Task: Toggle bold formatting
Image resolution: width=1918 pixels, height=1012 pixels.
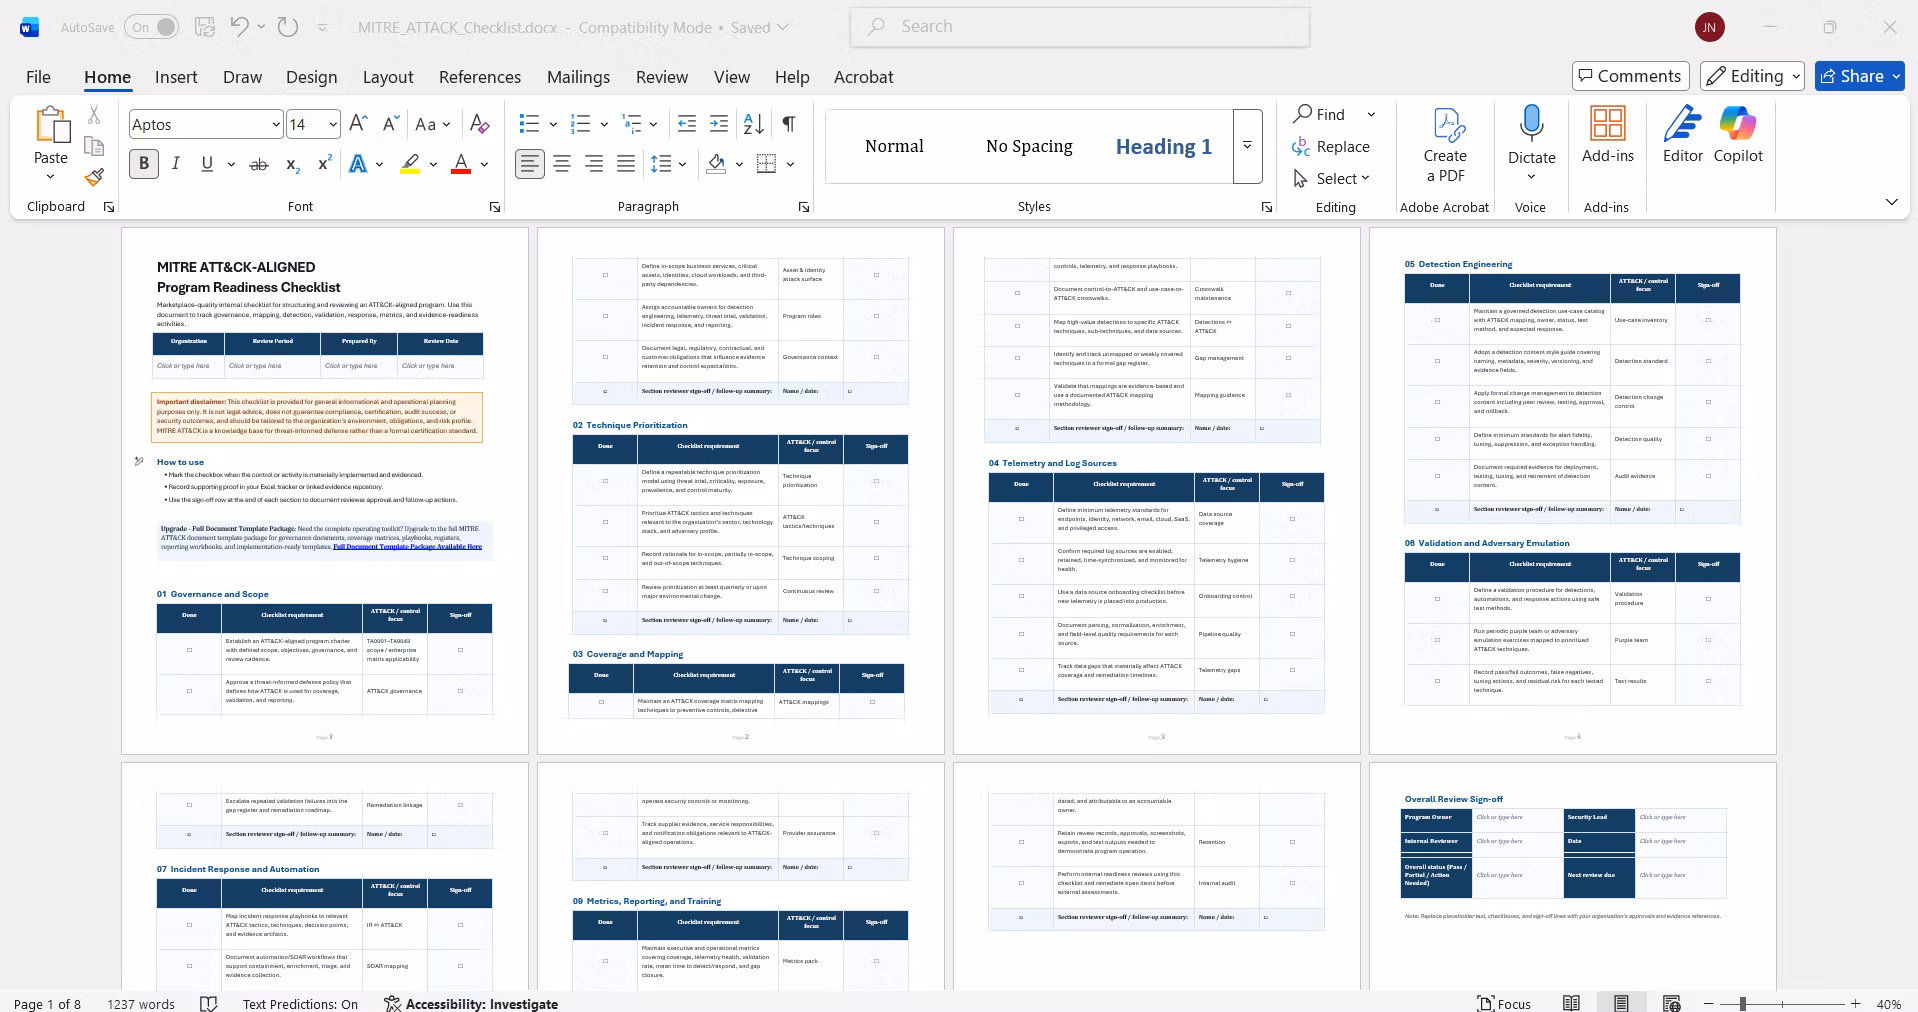Action: (x=143, y=164)
